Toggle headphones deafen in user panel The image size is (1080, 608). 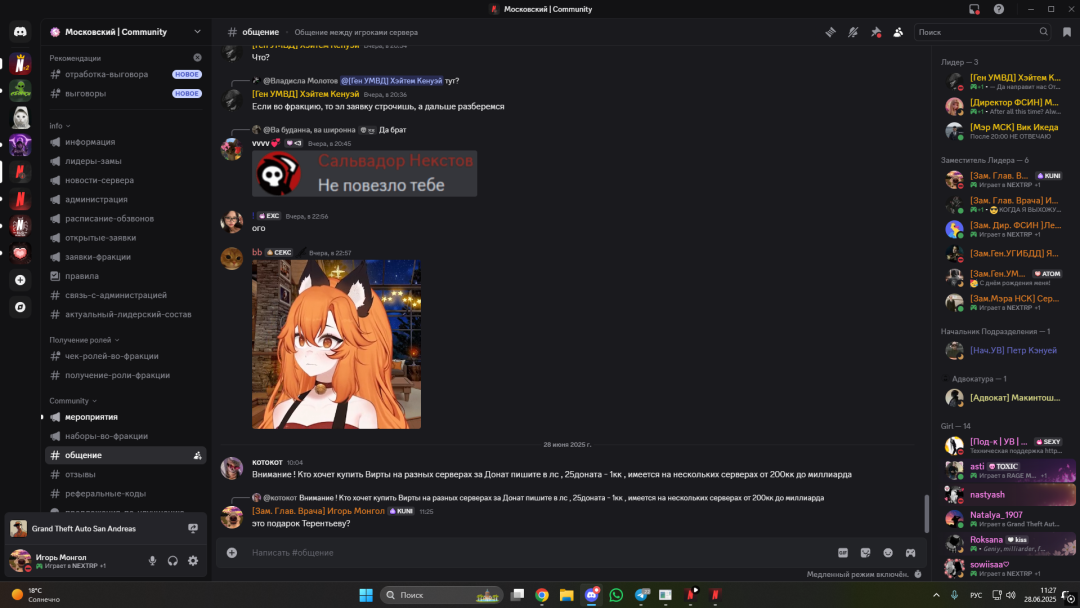pos(173,561)
